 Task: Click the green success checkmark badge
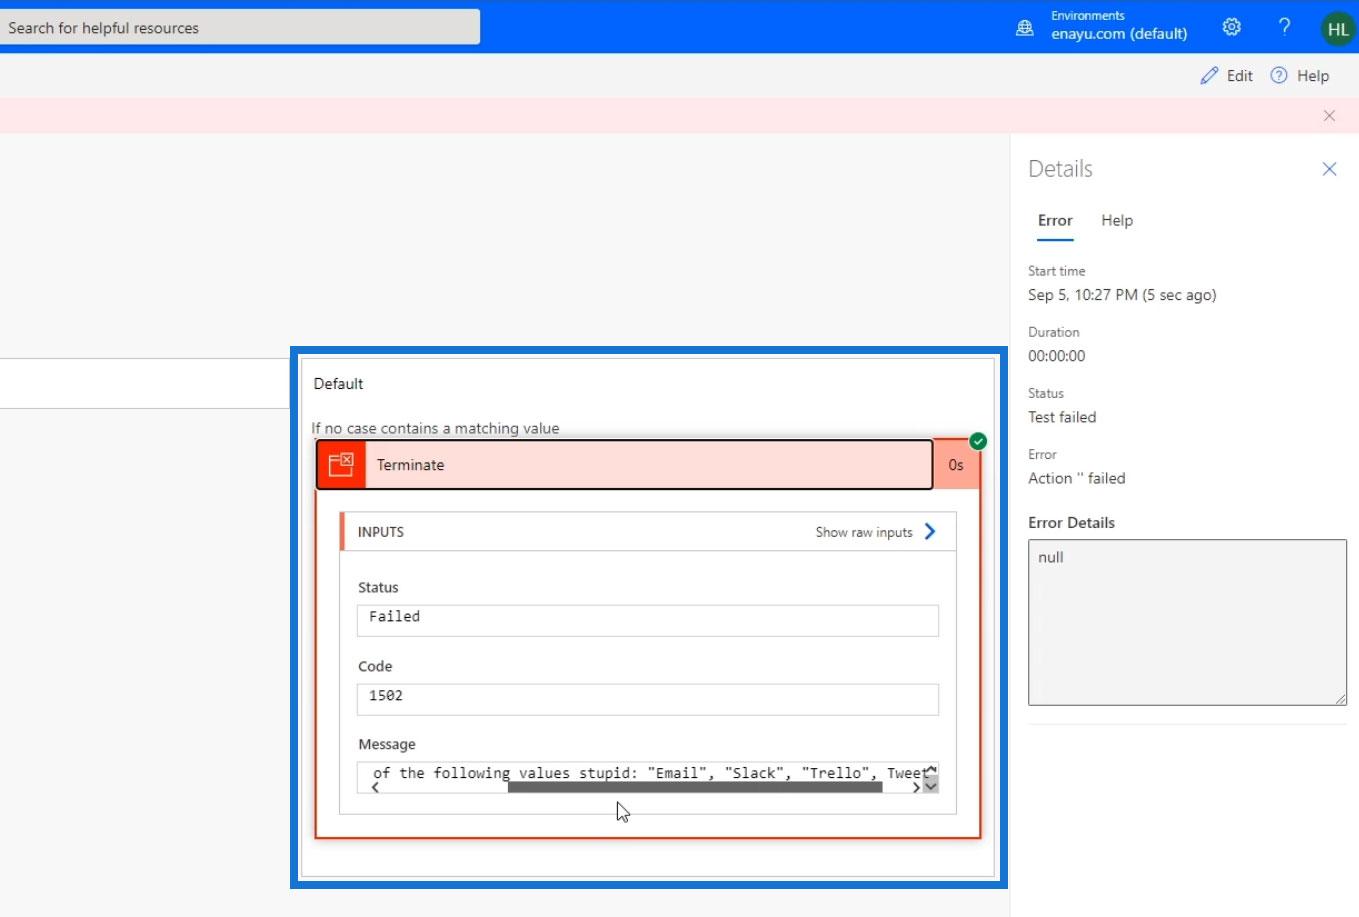pyautogui.click(x=978, y=441)
